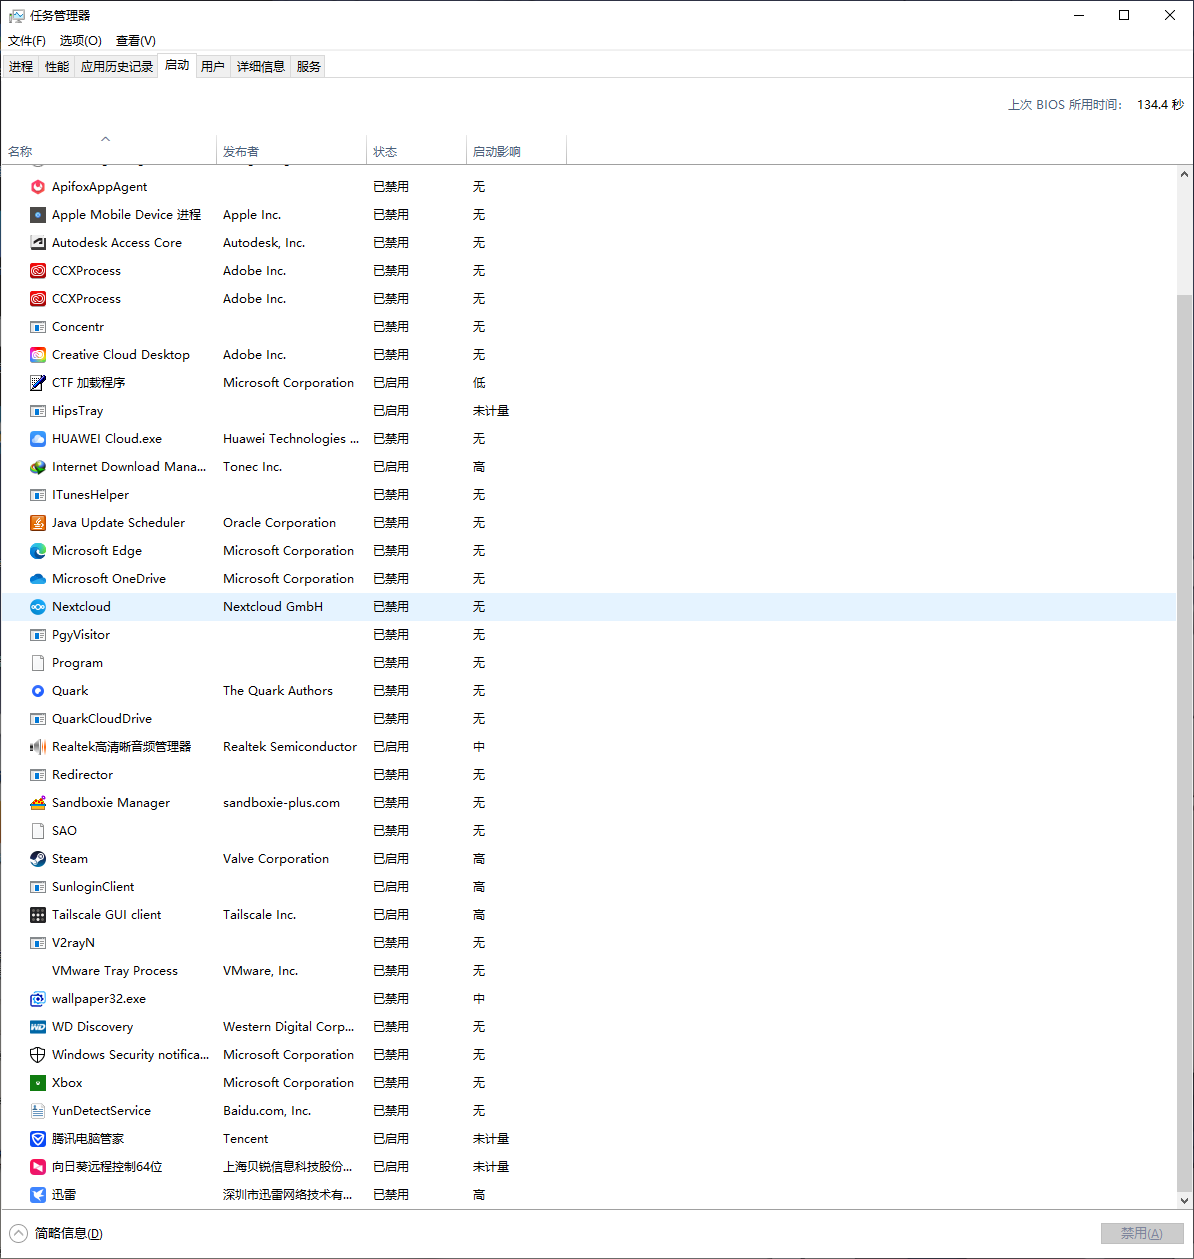Screen dimensions: 1194x1259
Task: Open the 选项(O) menu
Action: coord(80,41)
